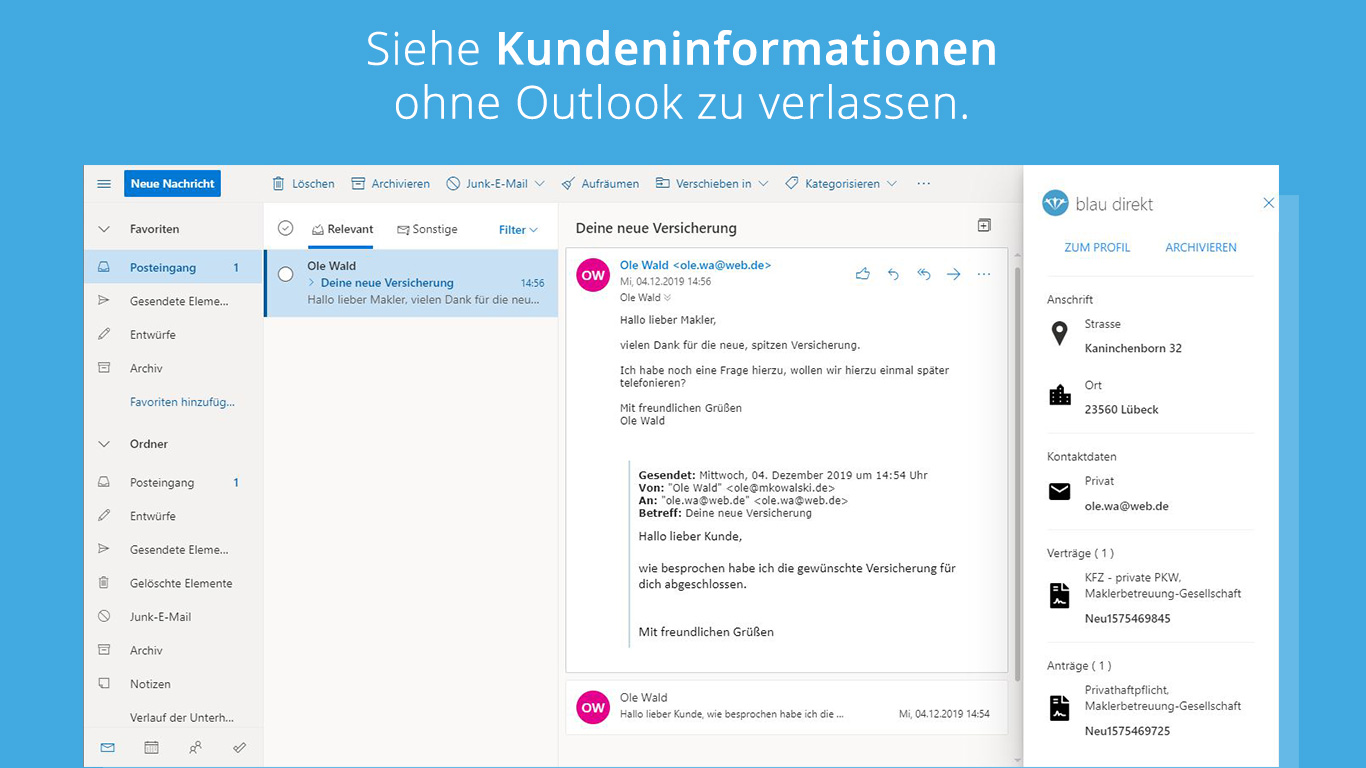Expand the Ole Wald recipients chevron
The image size is (1366, 768).
click(x=667, y=298)
